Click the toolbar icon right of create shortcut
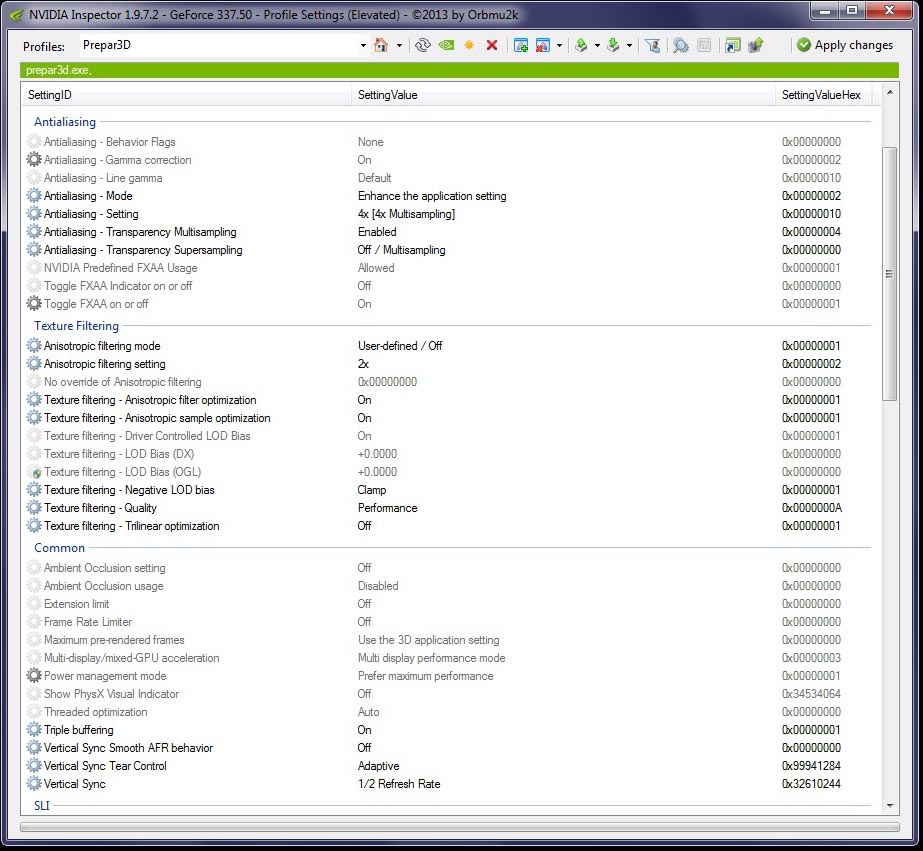The height and width of the screenshot is (851, 923). pyautogui.click(x=756, y=45)
